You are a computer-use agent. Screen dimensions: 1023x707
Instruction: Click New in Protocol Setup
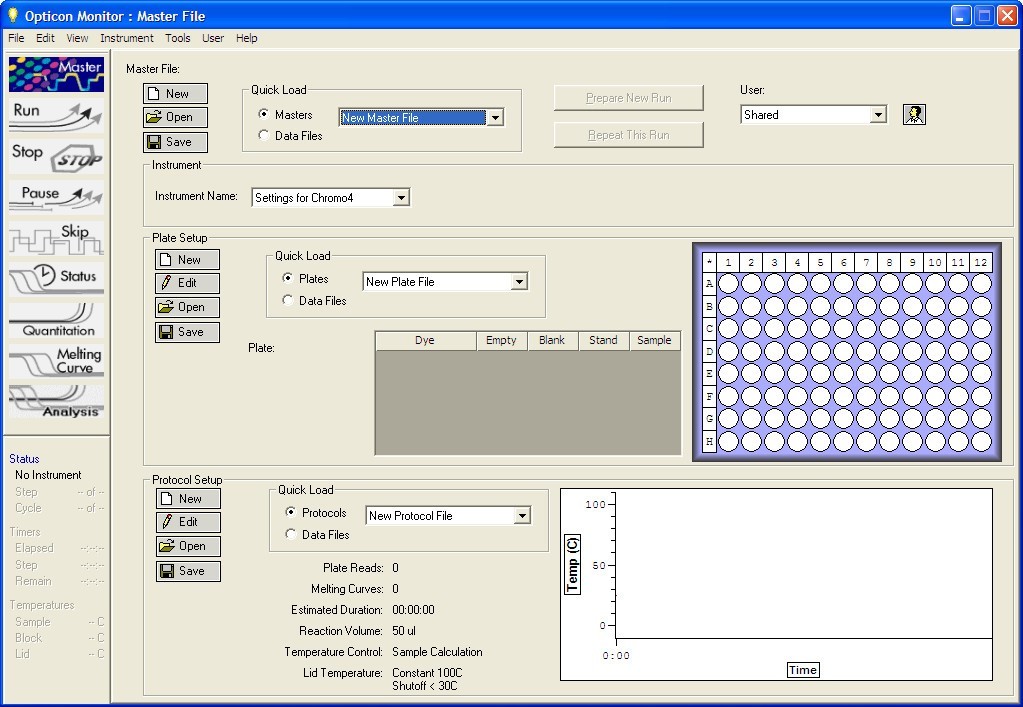point(189,499)
